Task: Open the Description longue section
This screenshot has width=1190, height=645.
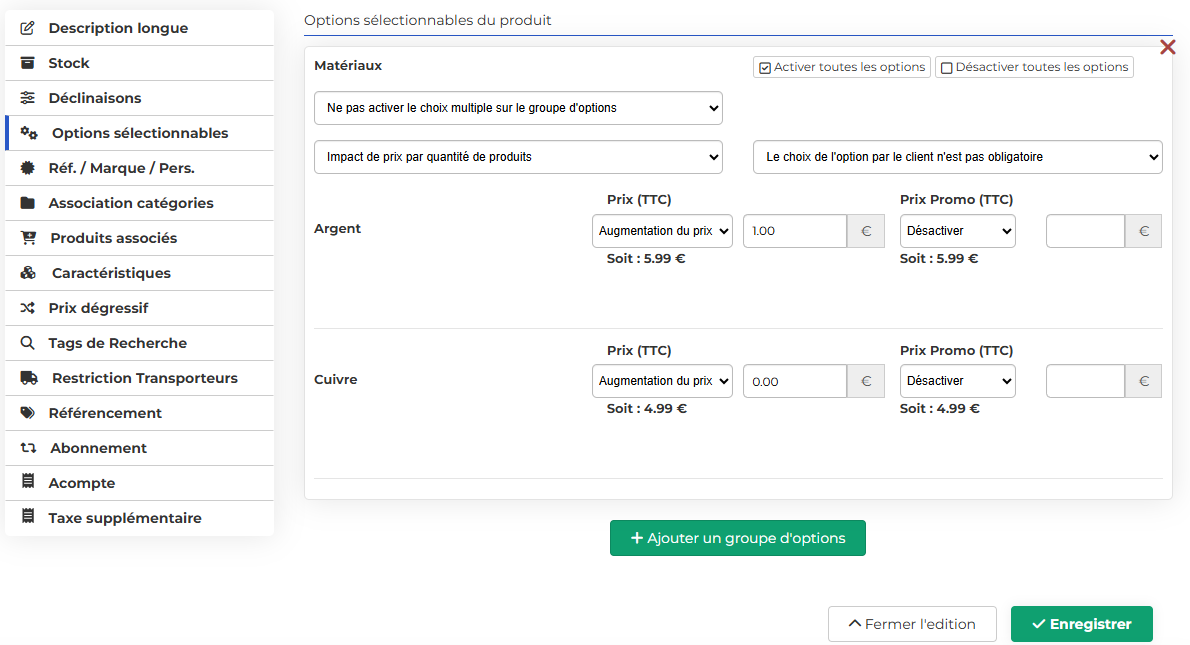Action: (140, 28)
